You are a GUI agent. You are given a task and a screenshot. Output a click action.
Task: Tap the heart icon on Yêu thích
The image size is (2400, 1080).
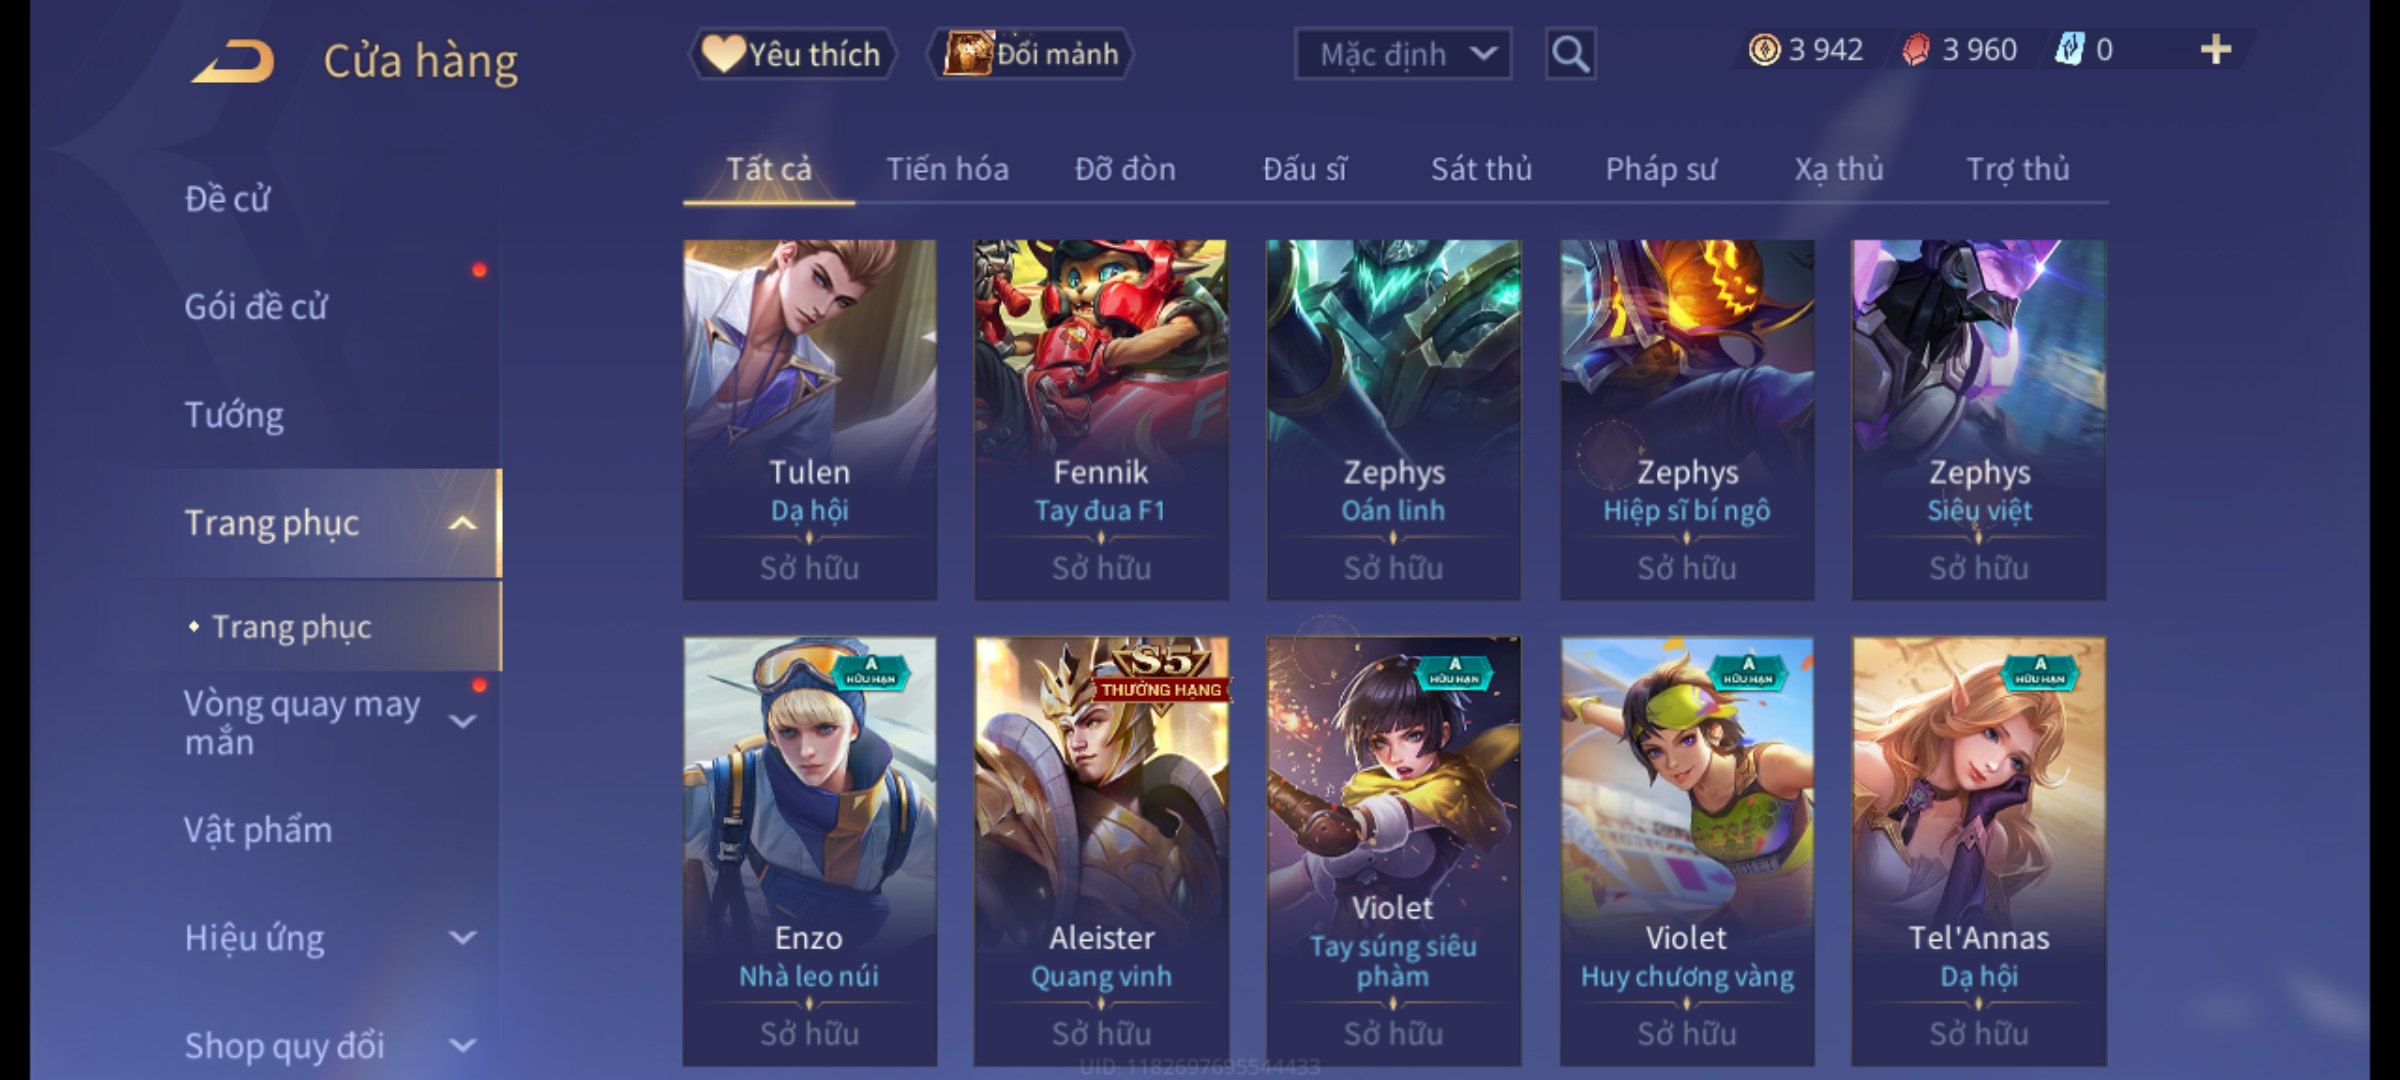[x=722, y=54]
